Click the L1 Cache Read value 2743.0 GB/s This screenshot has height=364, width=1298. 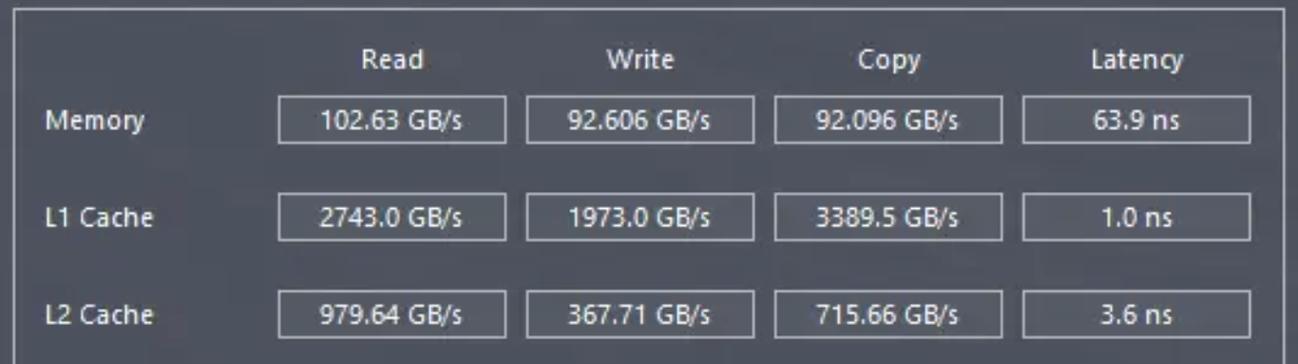tap(392, 217)
